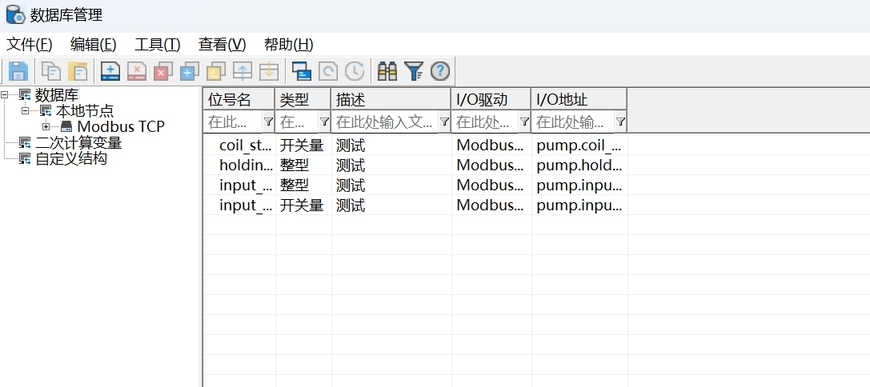Open filter dropdown for 描述 column
The height and width of the screenshot is (387, 870).
click(444, 122)
